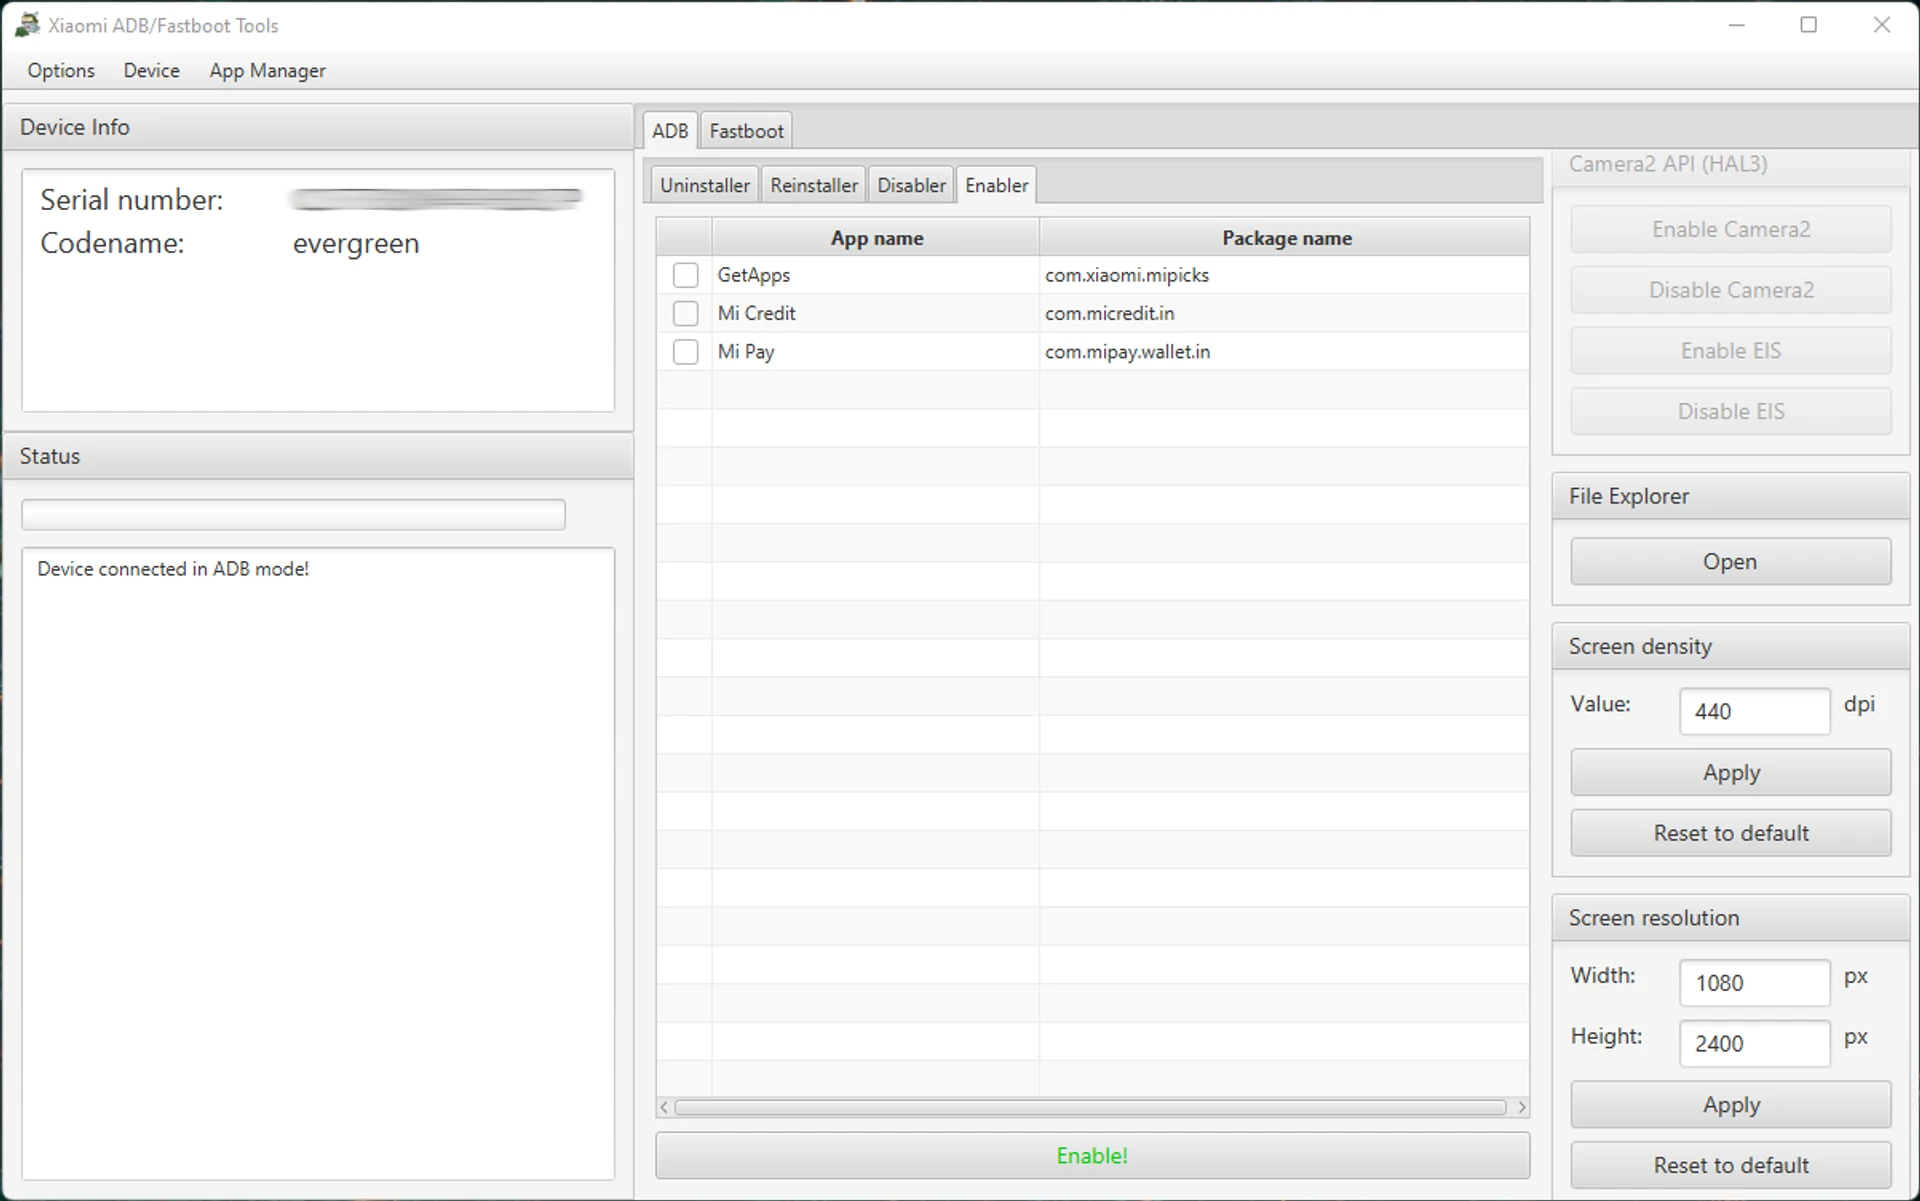Select the GetApps app name cell
This screenshot has width=1920, height=1201.
click(x=875, y=275)
